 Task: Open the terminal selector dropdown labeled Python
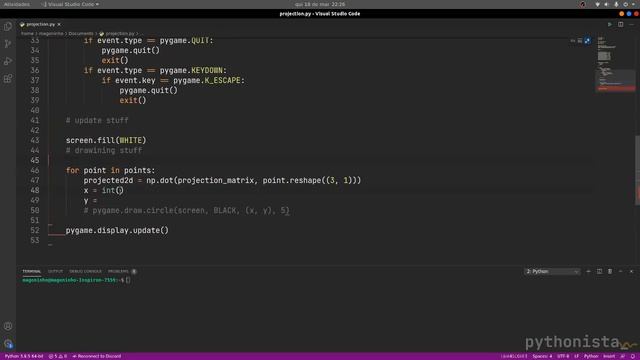552,271
